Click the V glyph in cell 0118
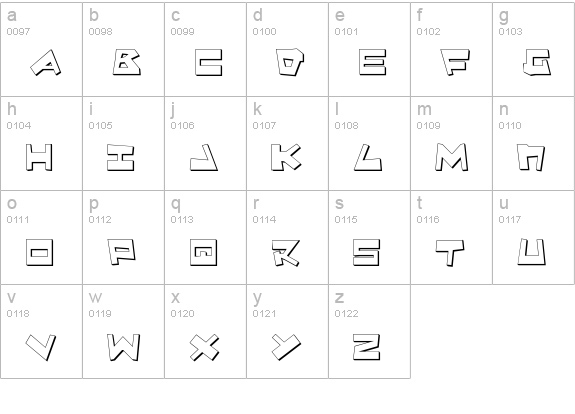 click(x=41, y=347)
